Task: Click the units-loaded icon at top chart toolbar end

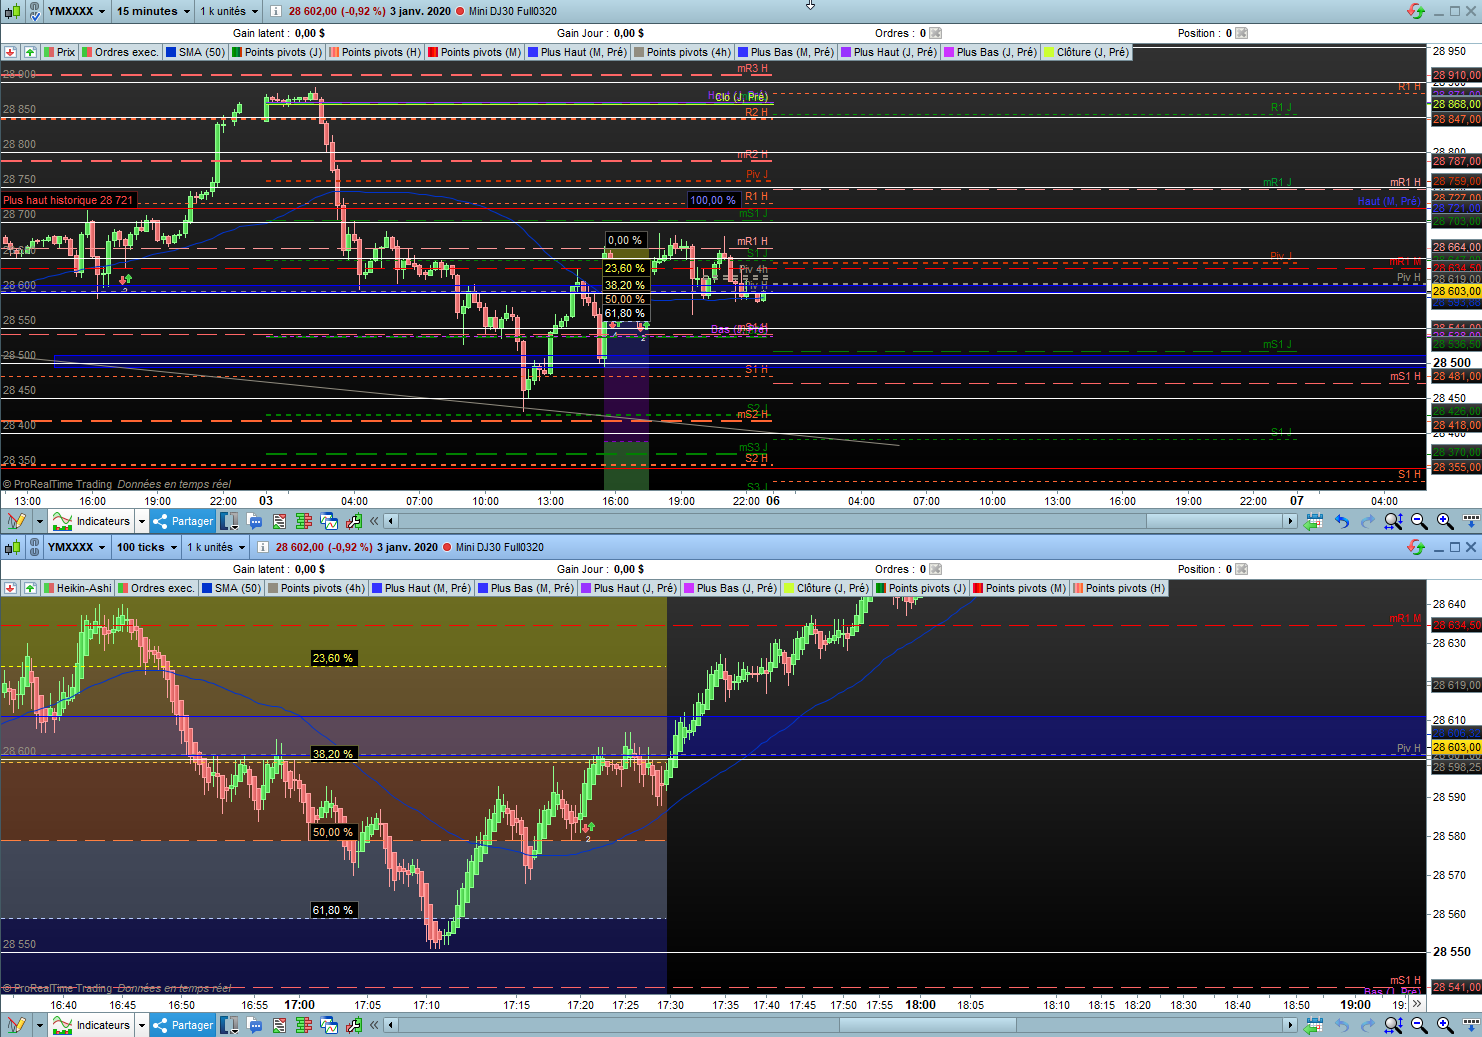Action: (x=1471, y=521)
